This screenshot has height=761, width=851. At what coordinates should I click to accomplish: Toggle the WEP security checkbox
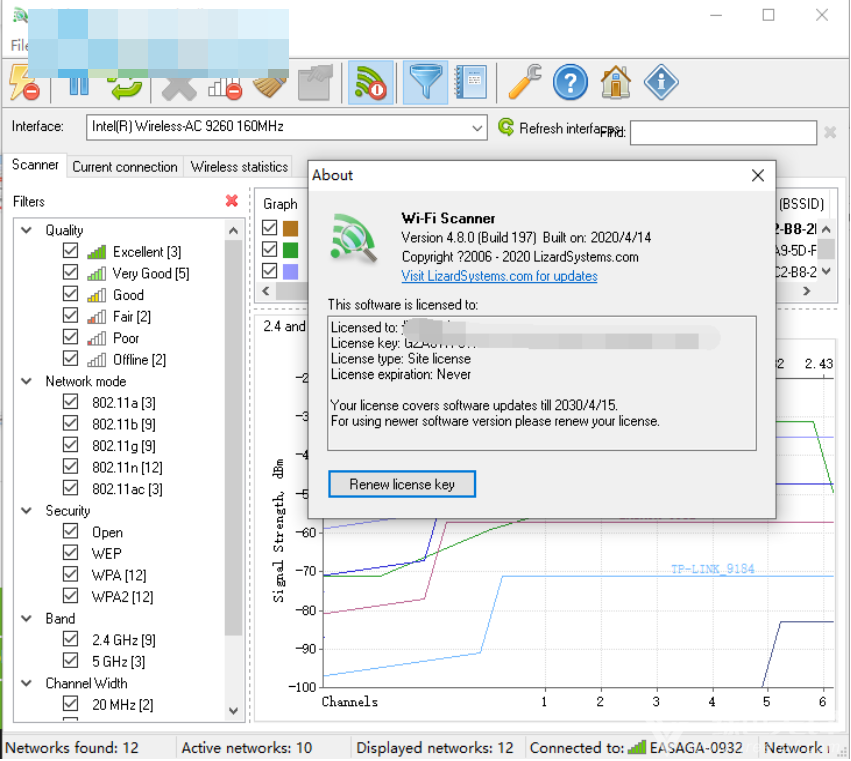[x=70, y=553]
